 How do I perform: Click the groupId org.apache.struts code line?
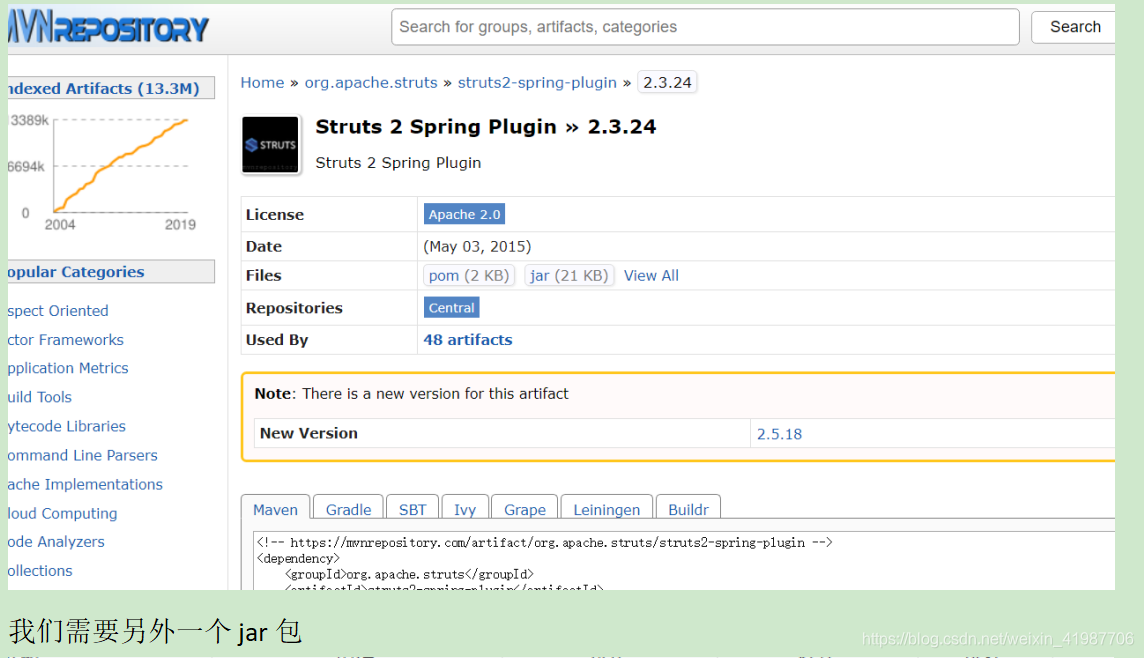click(x=409, y=574)
